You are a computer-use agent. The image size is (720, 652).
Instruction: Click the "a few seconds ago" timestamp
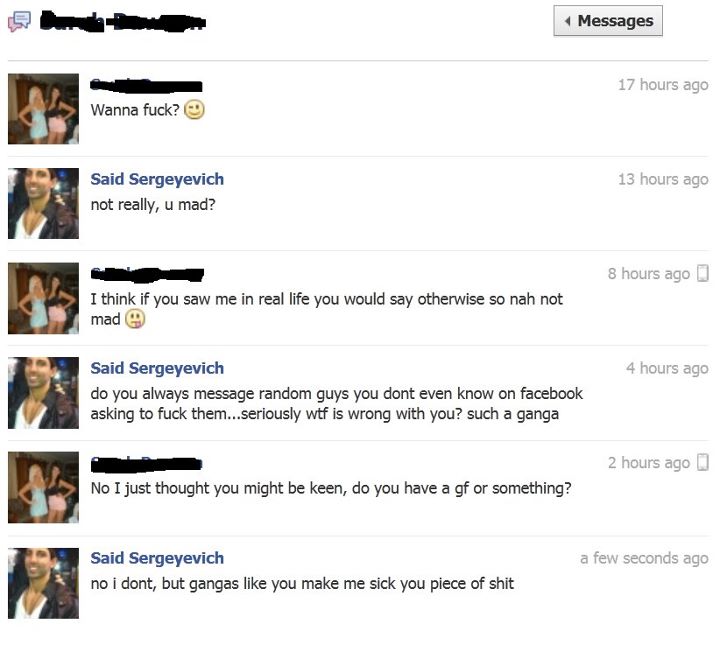pos(643,558)
